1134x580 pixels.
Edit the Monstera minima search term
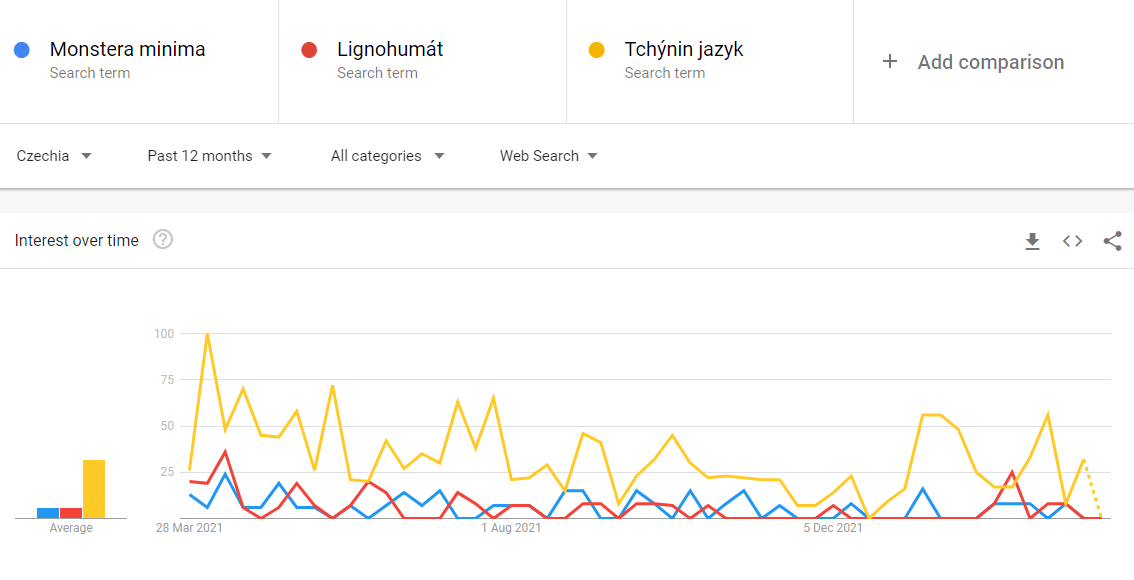tap(127, 50)
